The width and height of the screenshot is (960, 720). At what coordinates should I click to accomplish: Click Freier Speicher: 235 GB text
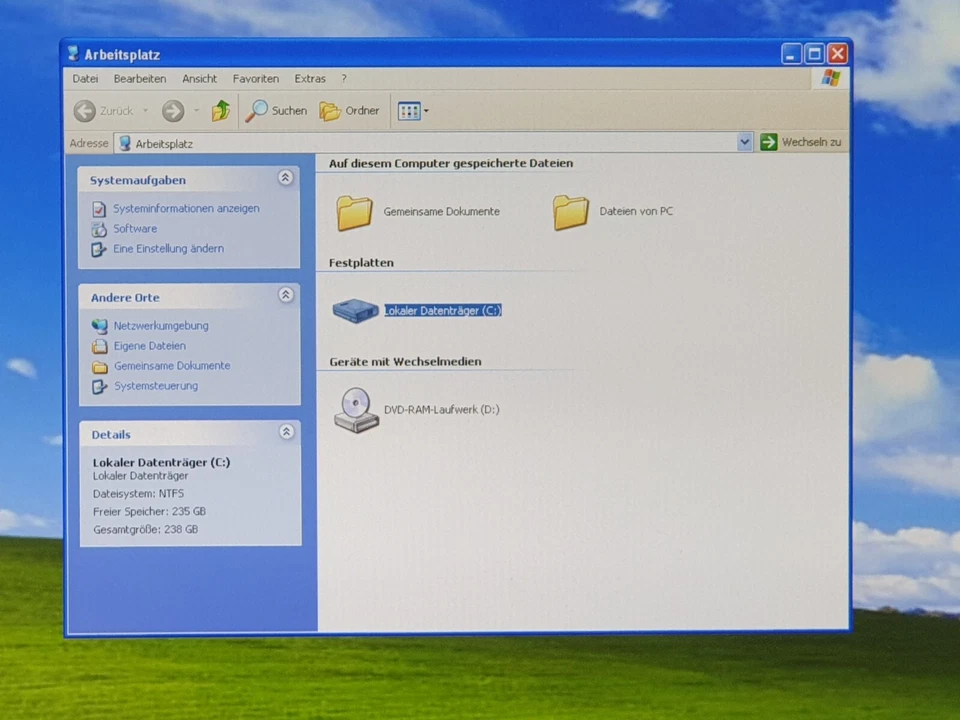tap(149, 511)
